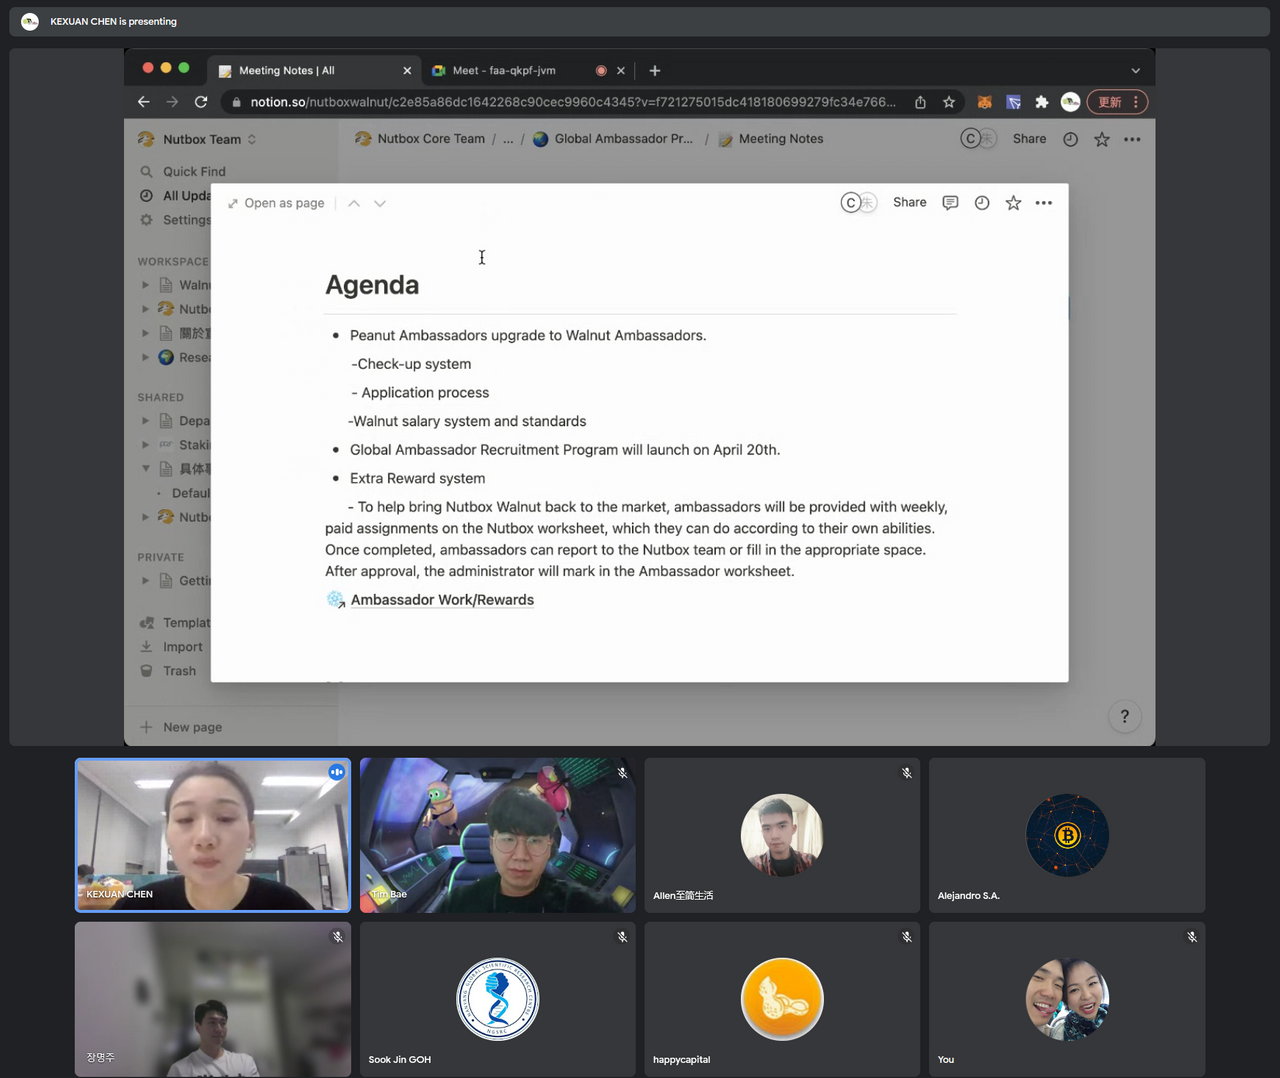
Task: Click the URL address field
Action: (573, 102)
